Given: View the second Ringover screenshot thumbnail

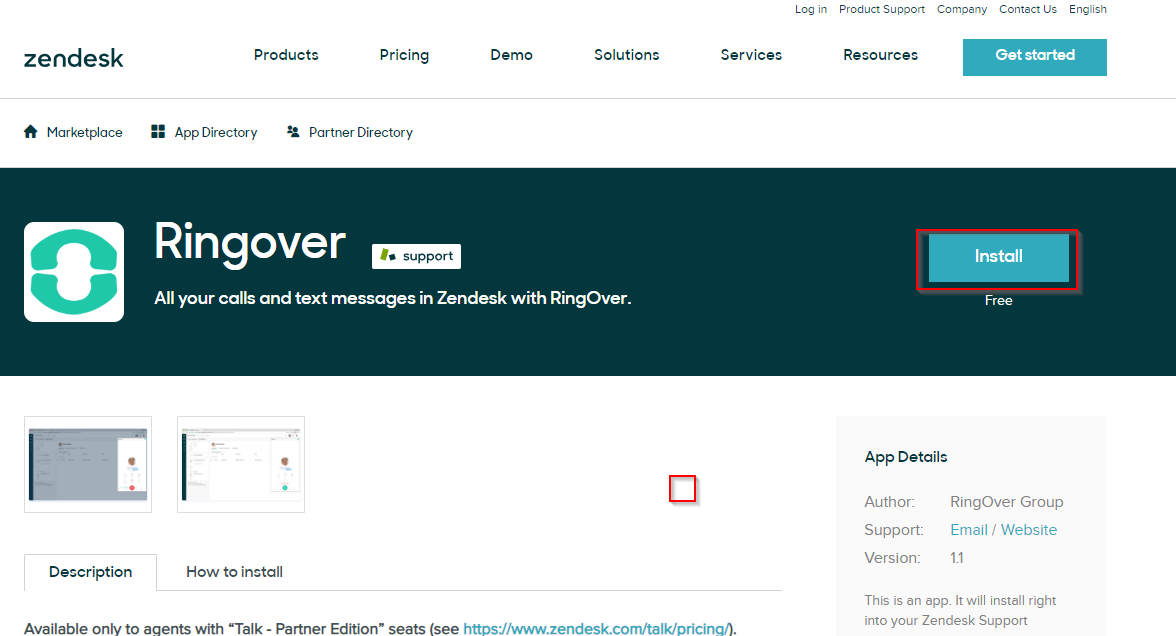Looking at the screenshot, I should coord(241,464).
